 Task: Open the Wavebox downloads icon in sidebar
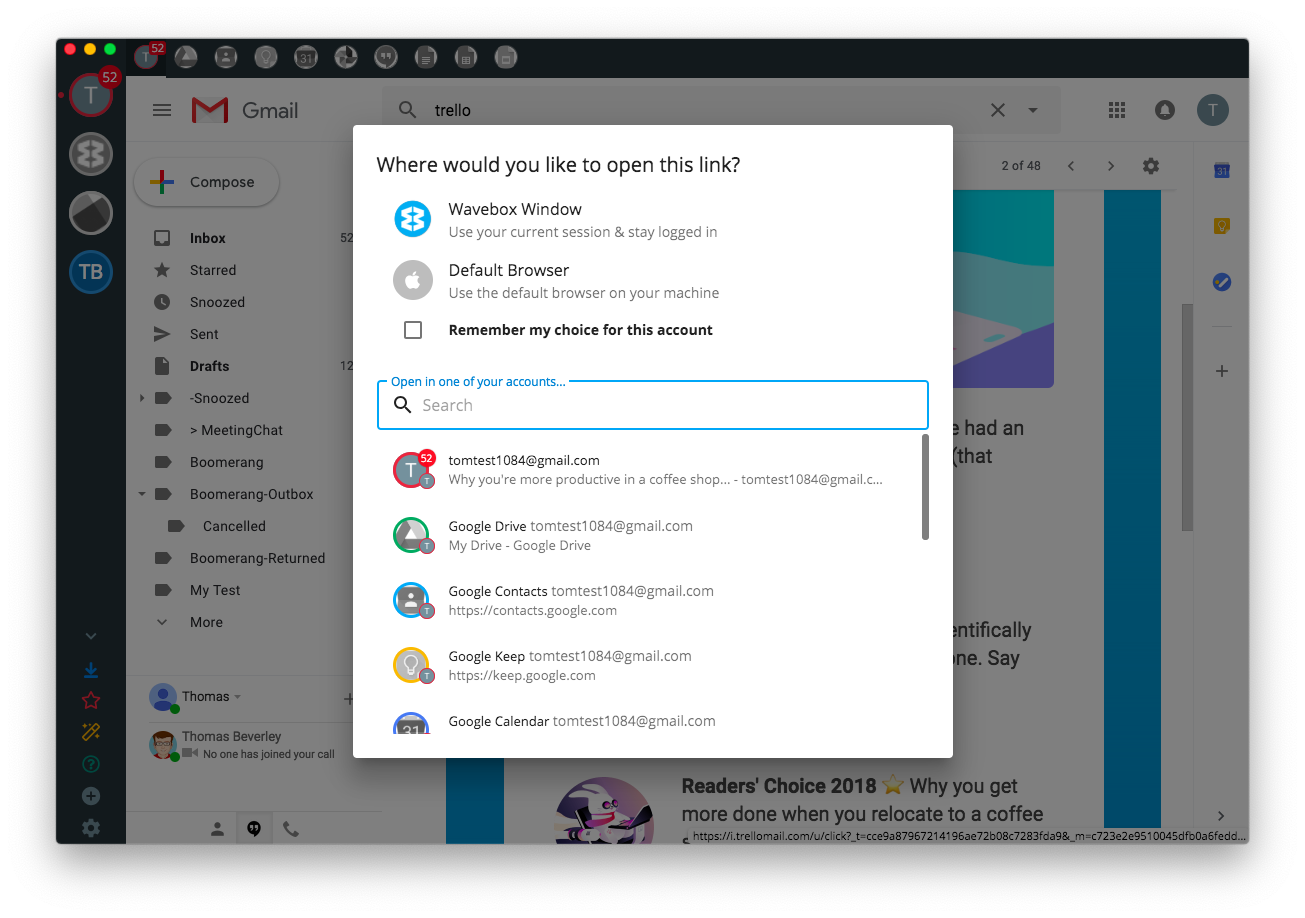coord(91,670)
